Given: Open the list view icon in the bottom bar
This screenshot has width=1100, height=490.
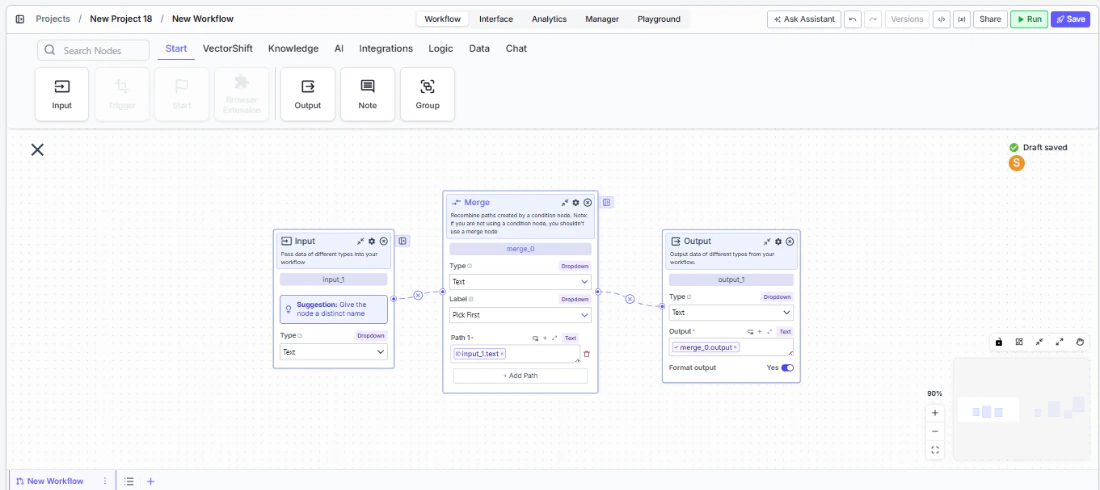Looking at the screenshot, I should coord(129,481).
